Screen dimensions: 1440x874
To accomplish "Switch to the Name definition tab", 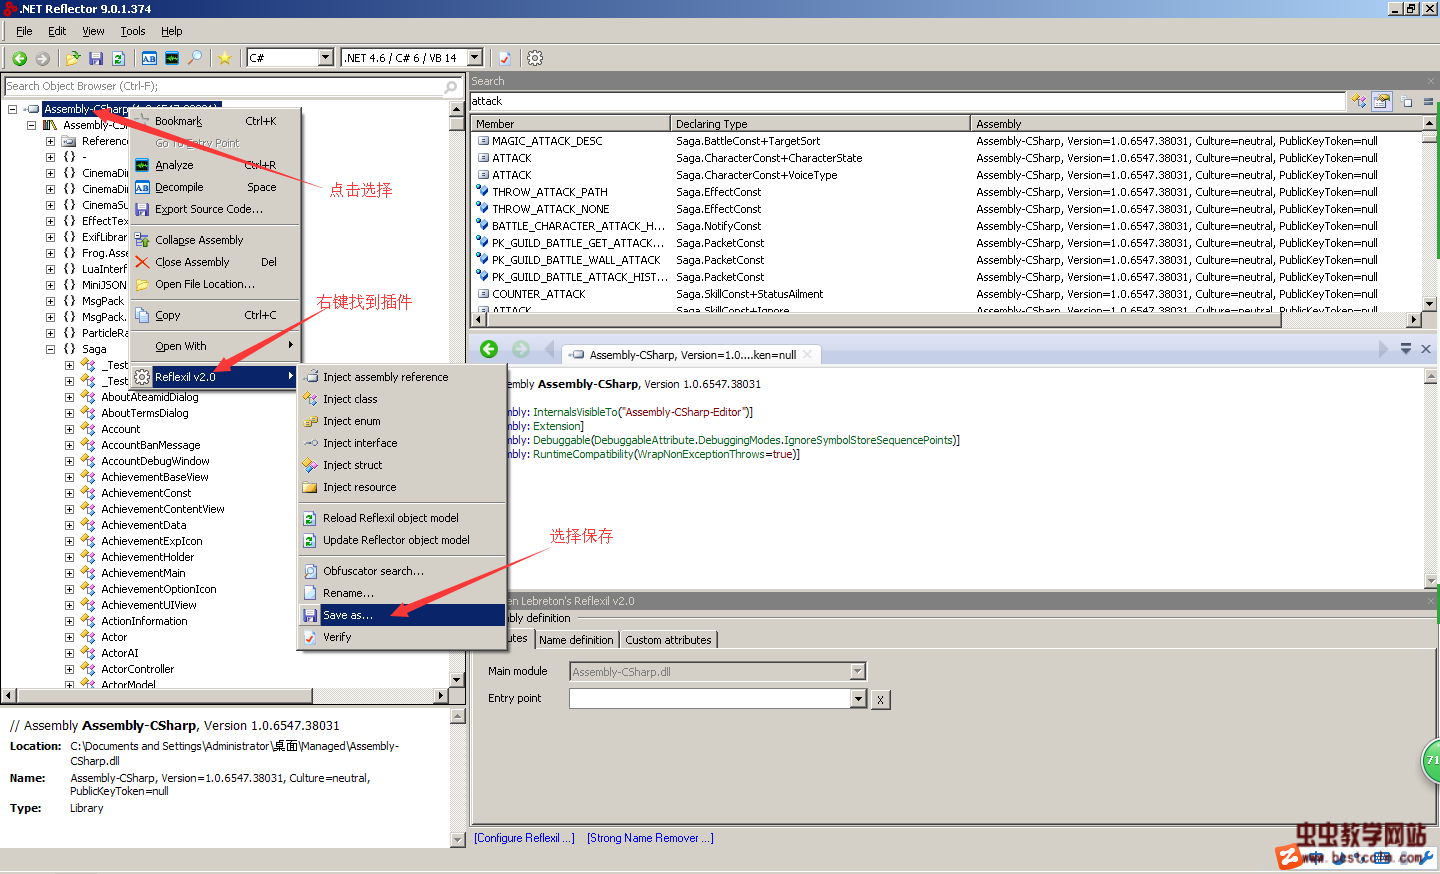I will [x=576, y=640].
